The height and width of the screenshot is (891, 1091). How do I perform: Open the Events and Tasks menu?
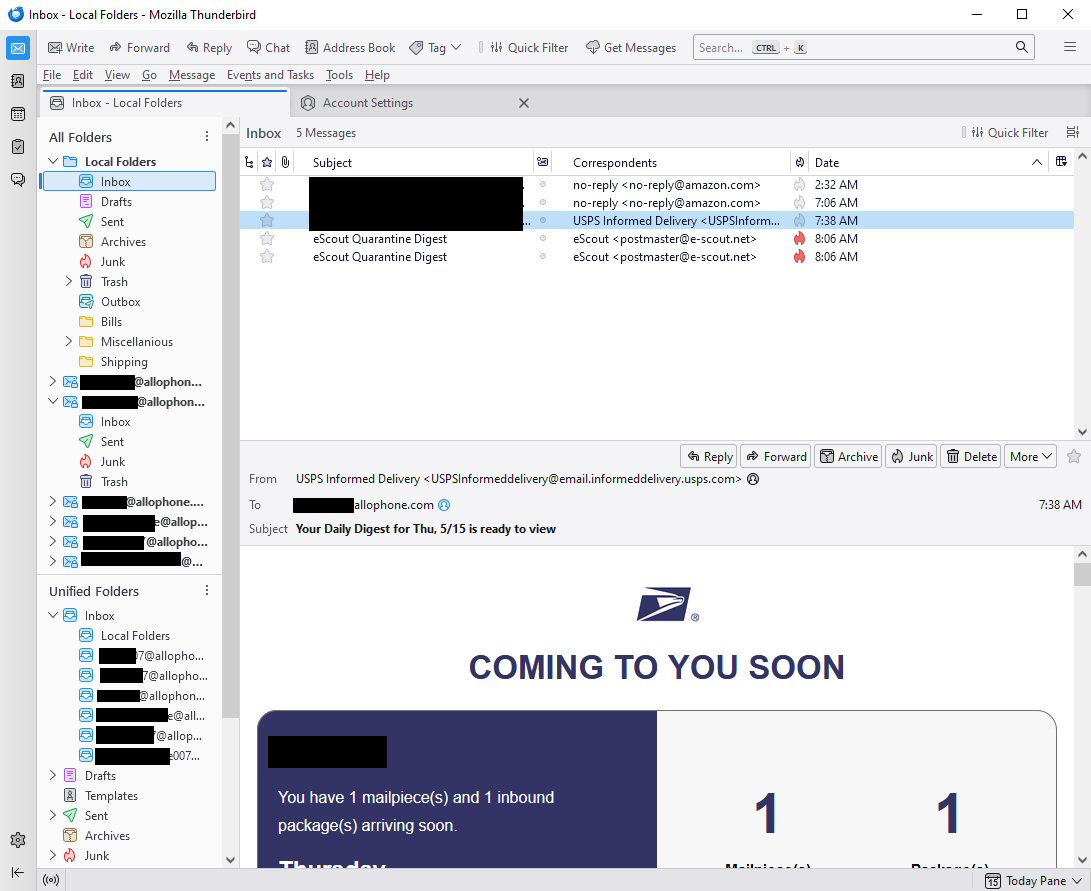click(271, 75)
